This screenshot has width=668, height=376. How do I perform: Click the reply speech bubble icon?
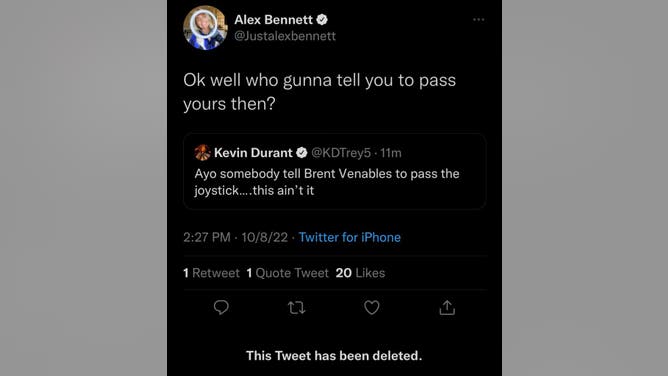(221, 307)
